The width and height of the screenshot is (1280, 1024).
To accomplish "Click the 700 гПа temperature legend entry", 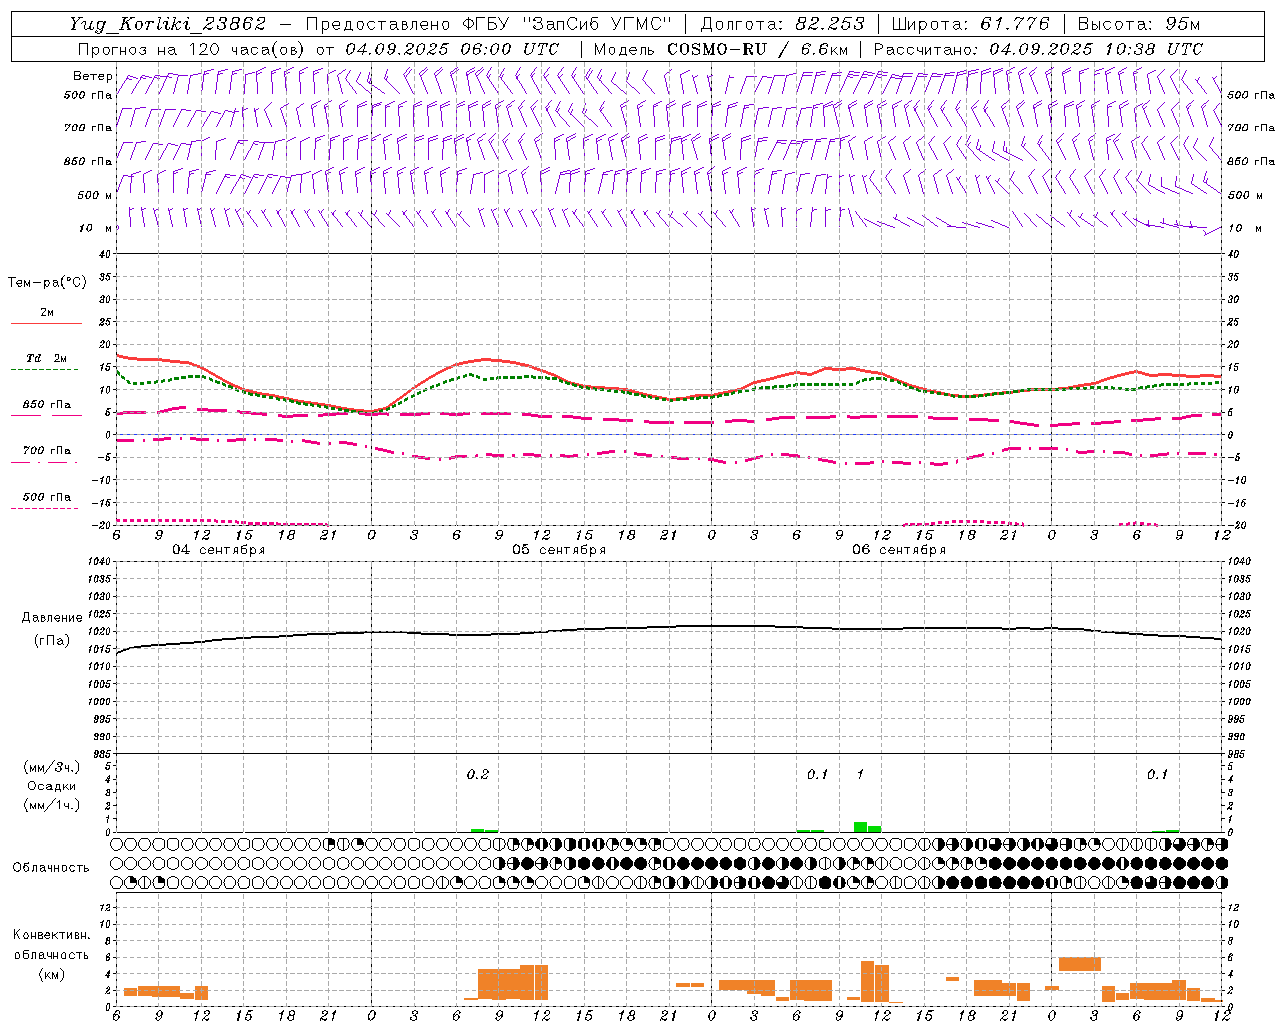I will [47, 451].
